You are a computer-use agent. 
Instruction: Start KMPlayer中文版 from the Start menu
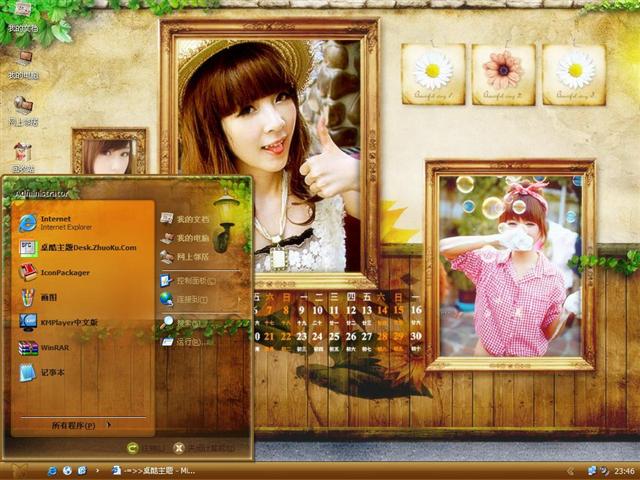[68, 322]
